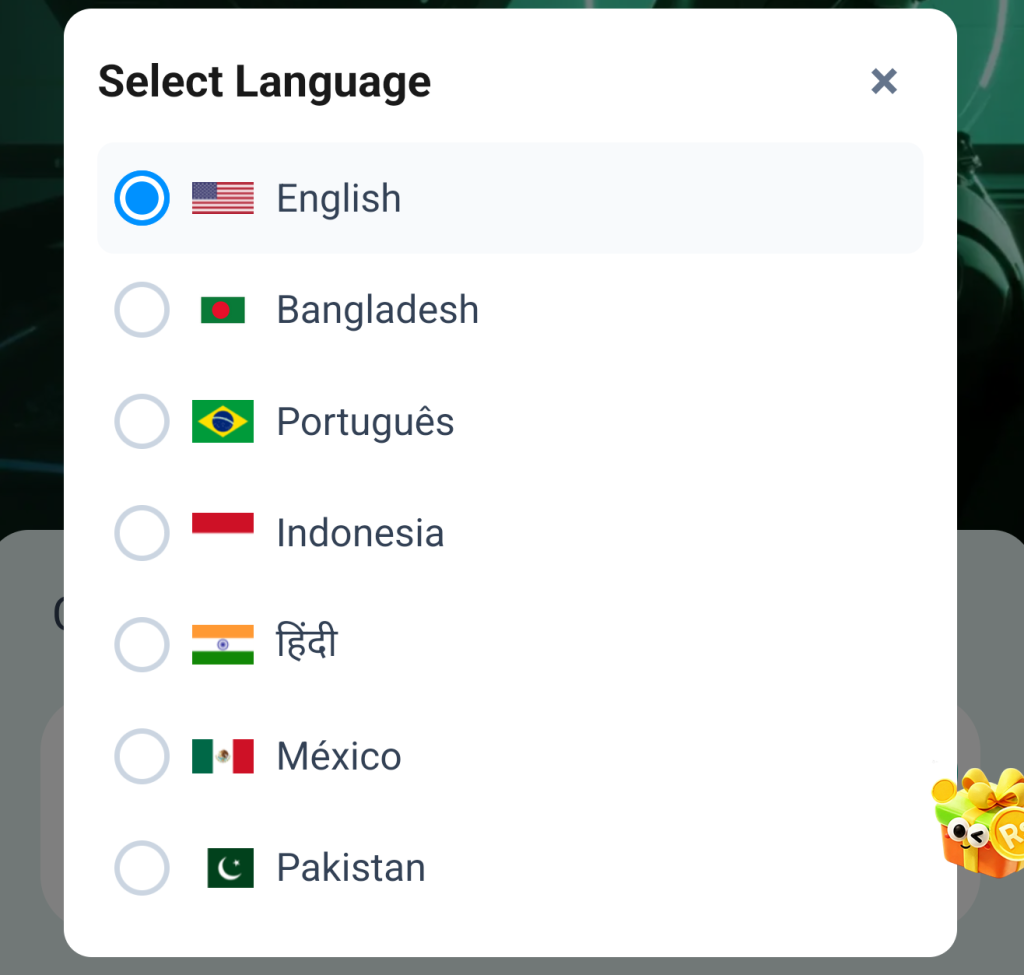Open the gift box reward icon
The width and height of the screenshot is (1024, 975).
980,822
